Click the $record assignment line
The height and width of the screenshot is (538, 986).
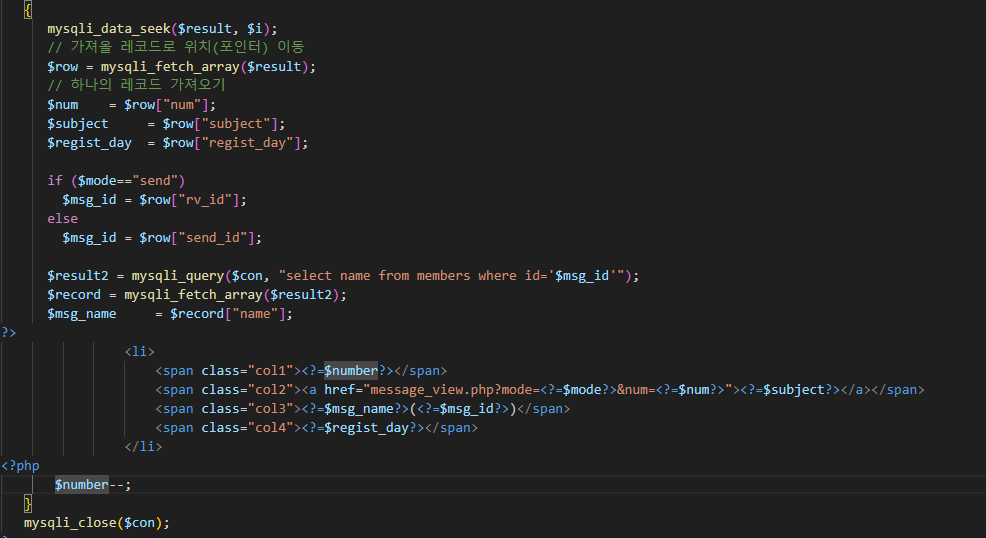click(x=196, y=295)
